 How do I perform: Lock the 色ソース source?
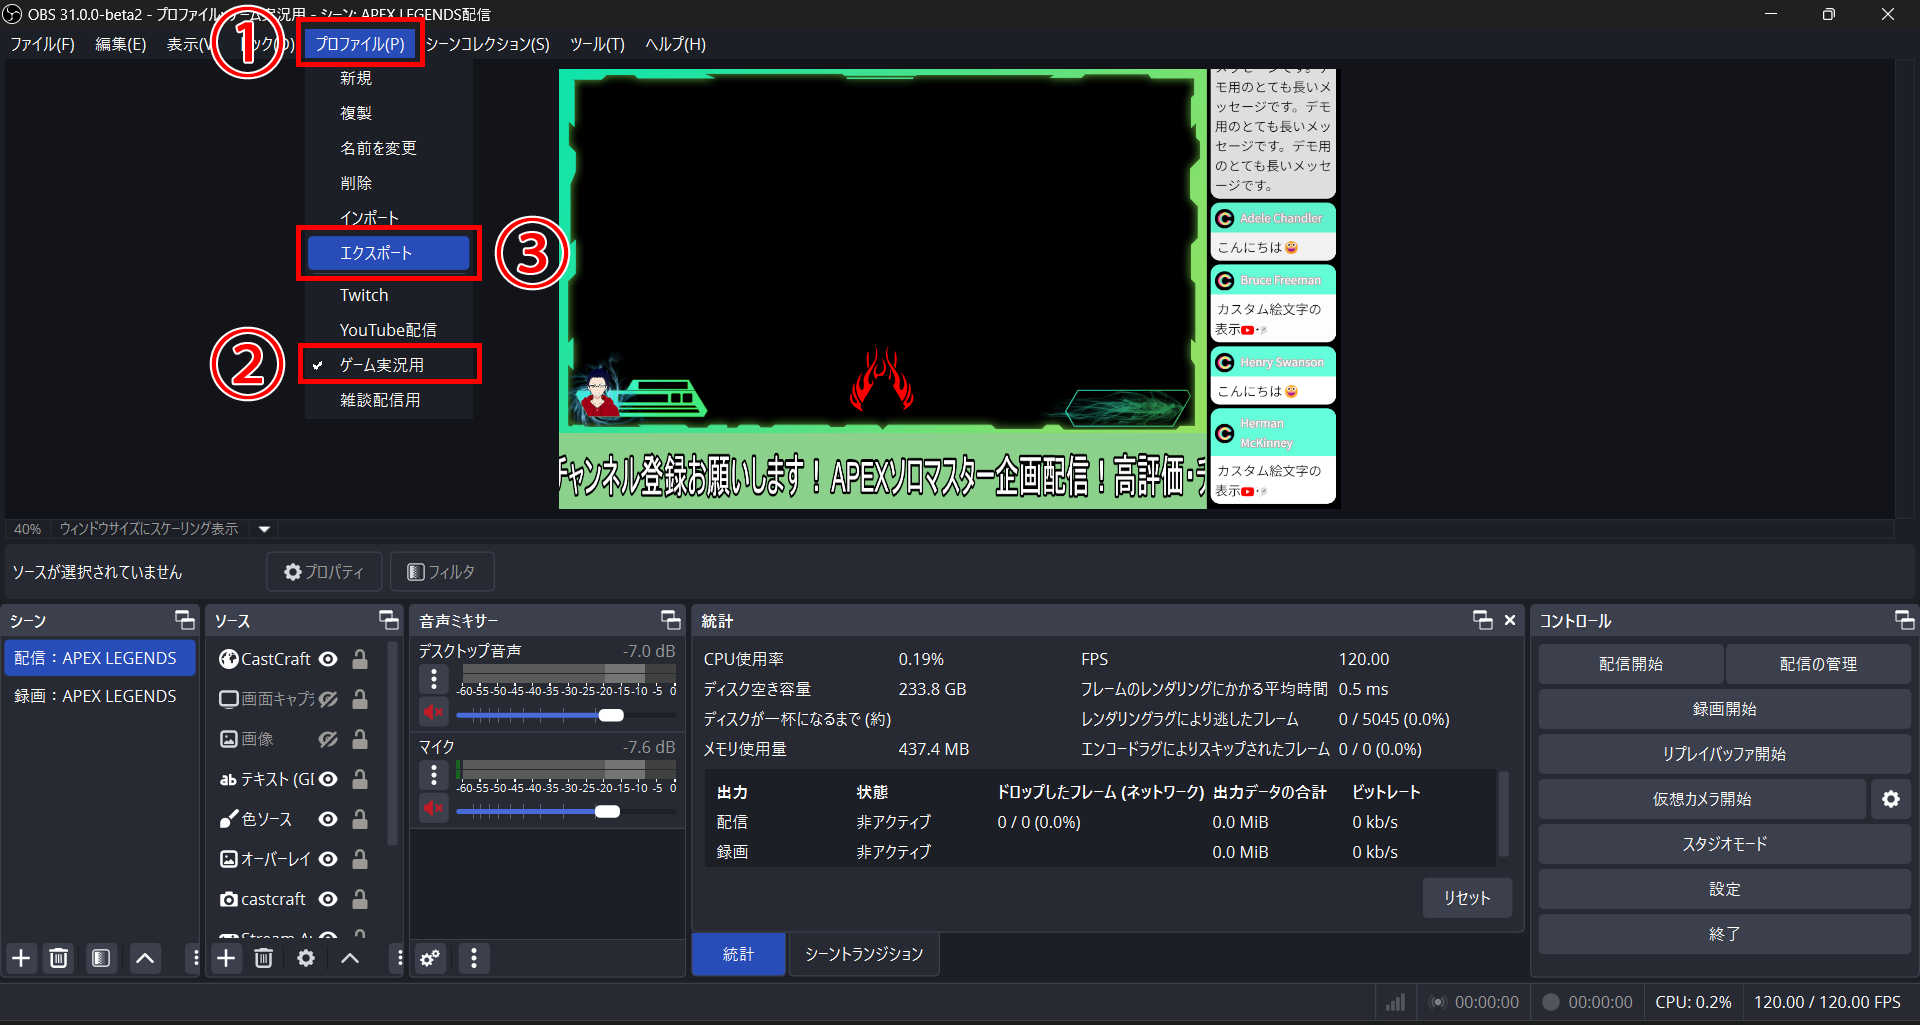[360, 819]
